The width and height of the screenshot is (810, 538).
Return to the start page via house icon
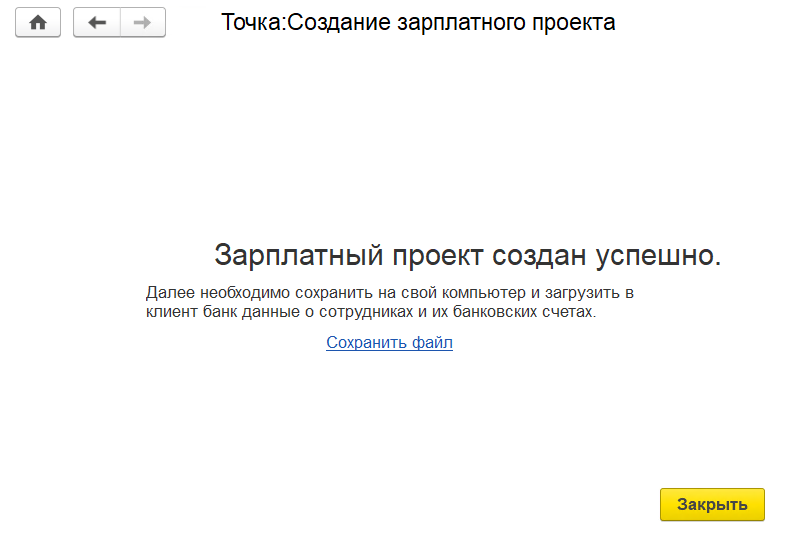tap(38, 23)
